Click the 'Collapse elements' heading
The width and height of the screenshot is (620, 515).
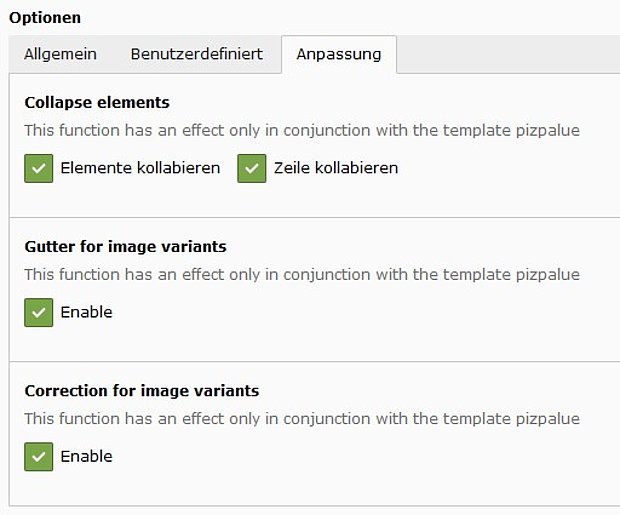pos(97,102)
